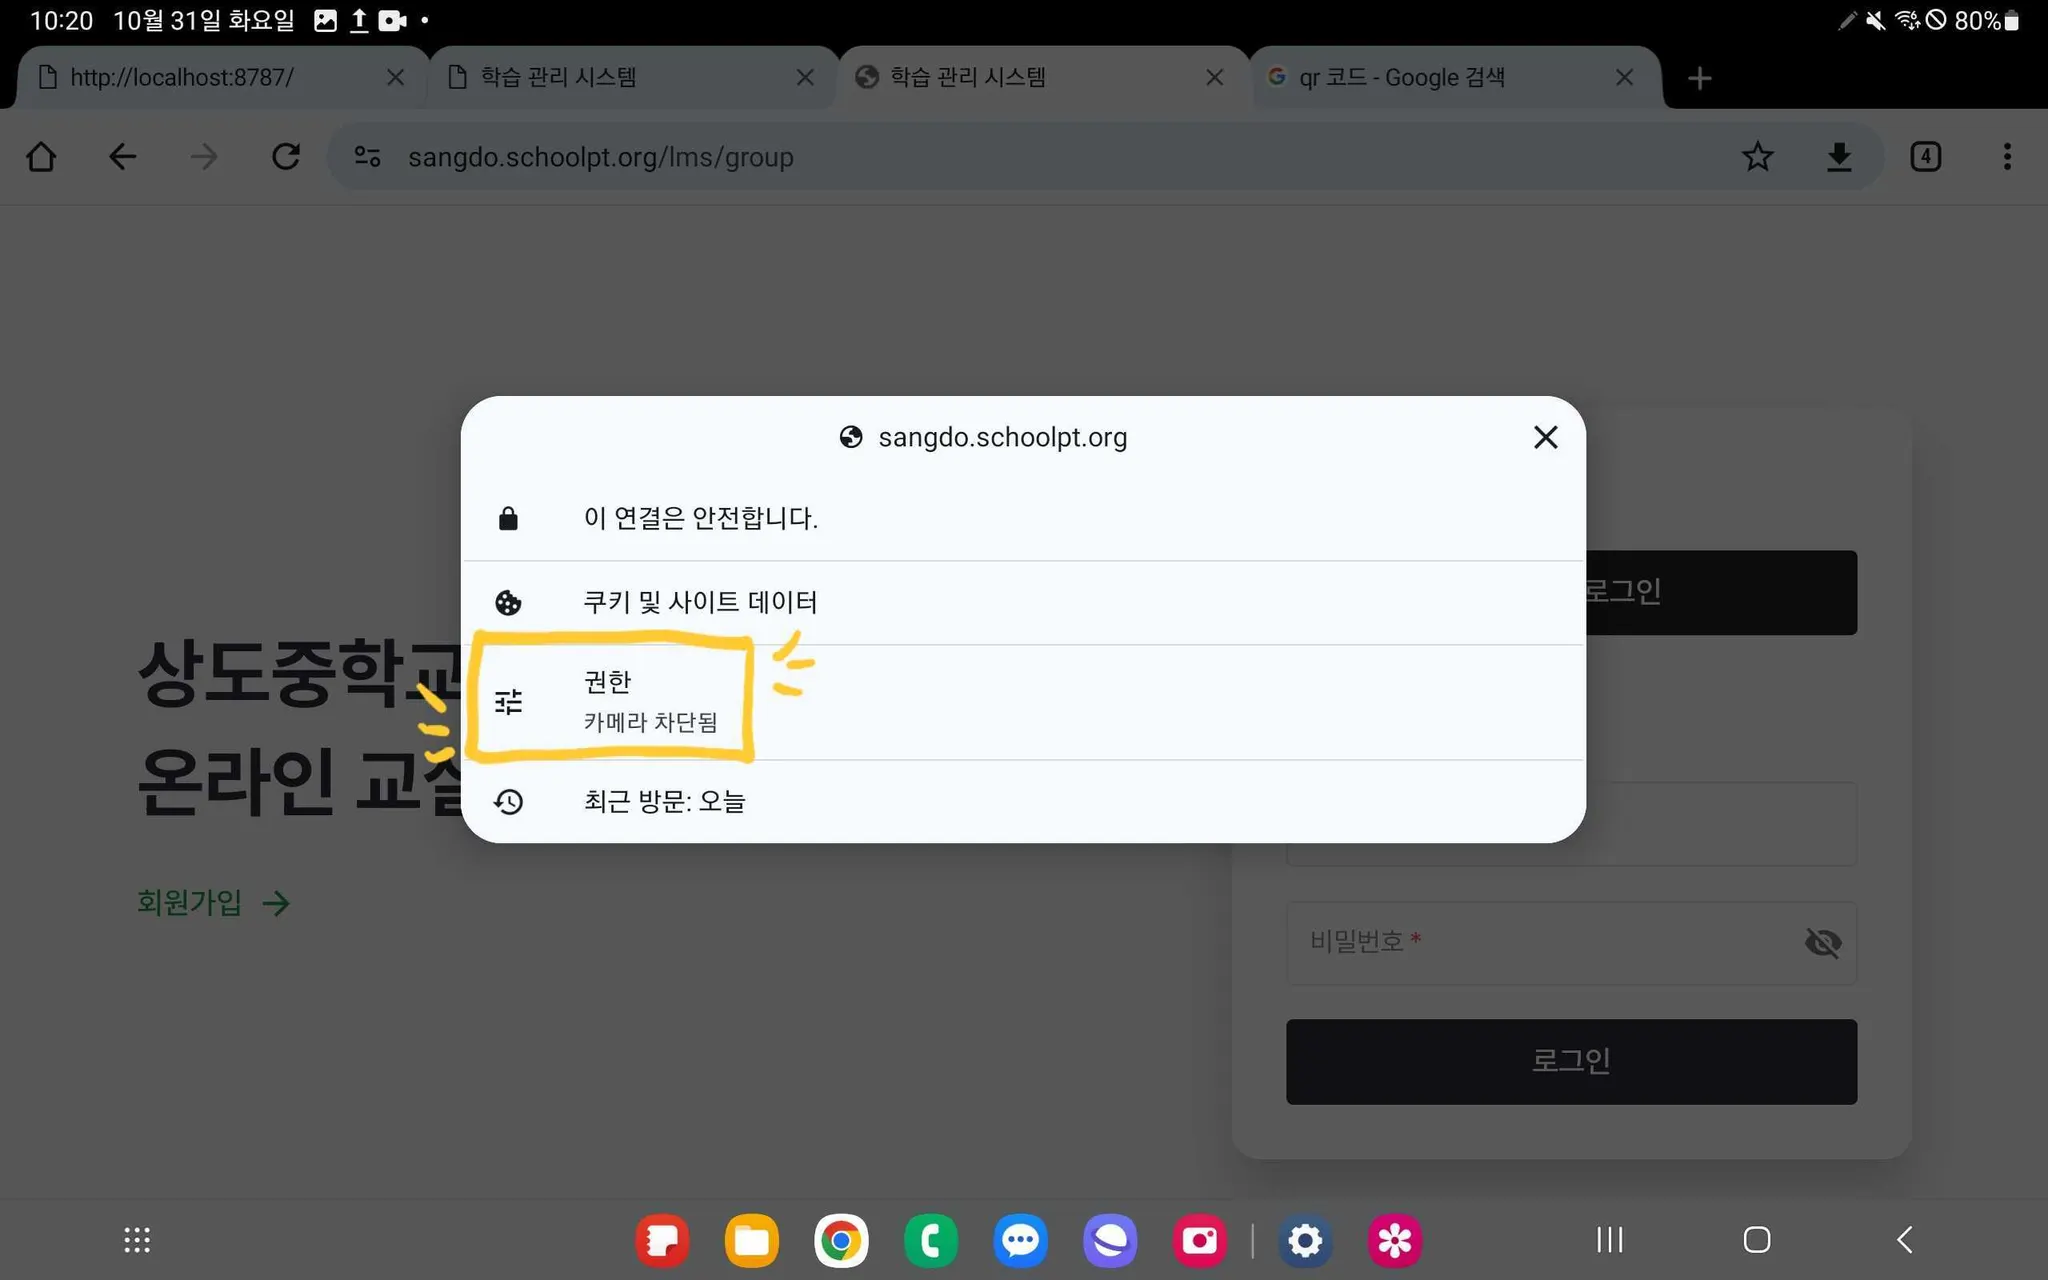This screenshot has width=2048, height=1280.
Task: Open the tab switcher showing 4
Action: click(1925, 157)
